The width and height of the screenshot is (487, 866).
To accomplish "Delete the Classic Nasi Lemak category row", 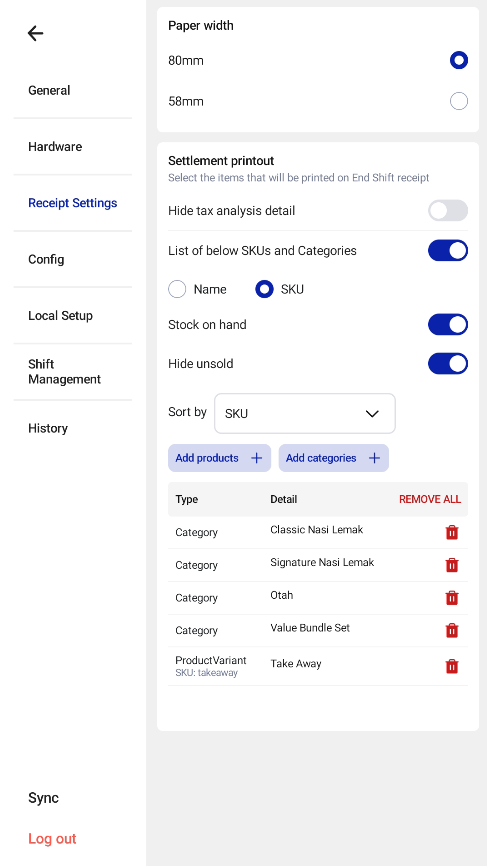I will tap(452, 532).
